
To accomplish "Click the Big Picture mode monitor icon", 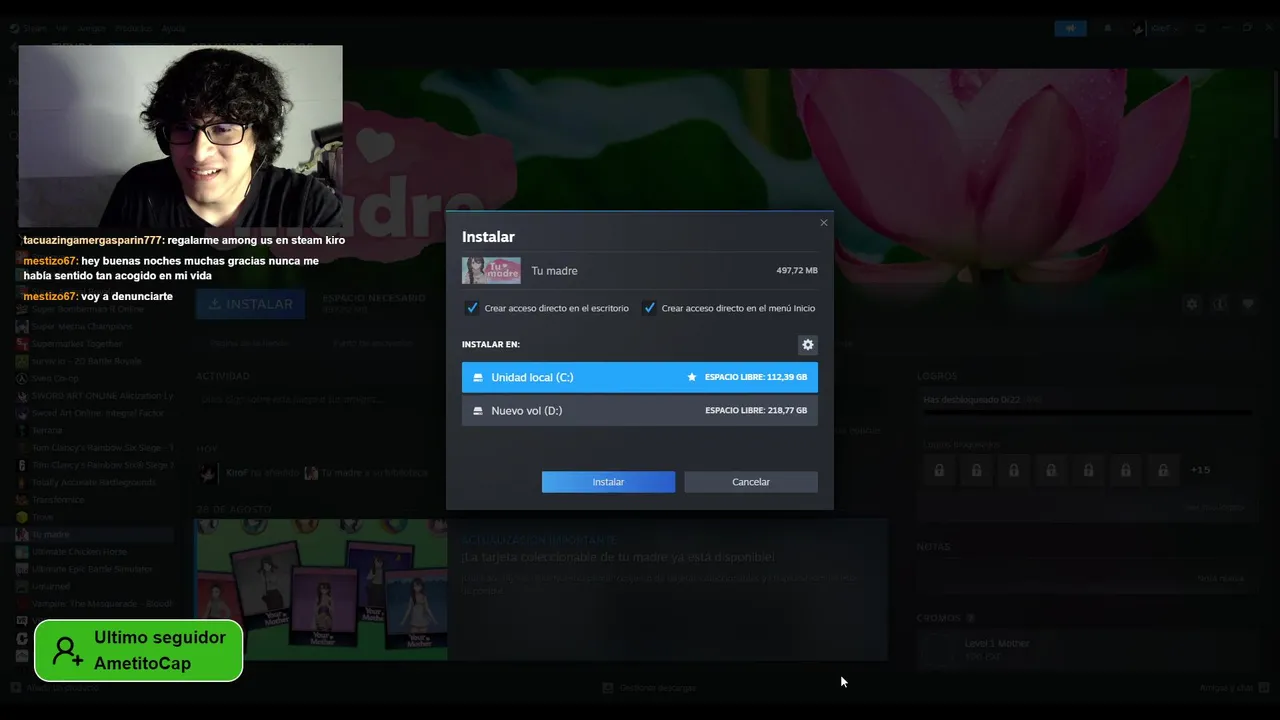I will click(1201, 28).
